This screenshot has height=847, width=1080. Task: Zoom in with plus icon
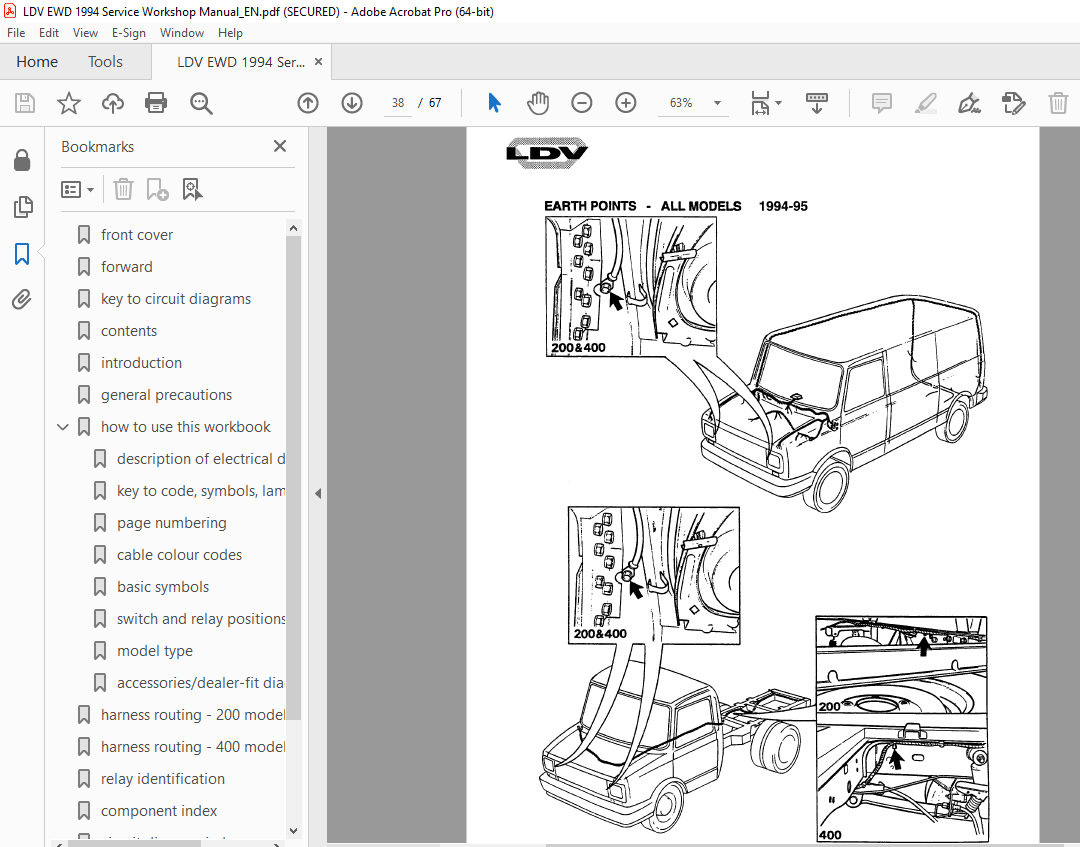coord(625,103)
